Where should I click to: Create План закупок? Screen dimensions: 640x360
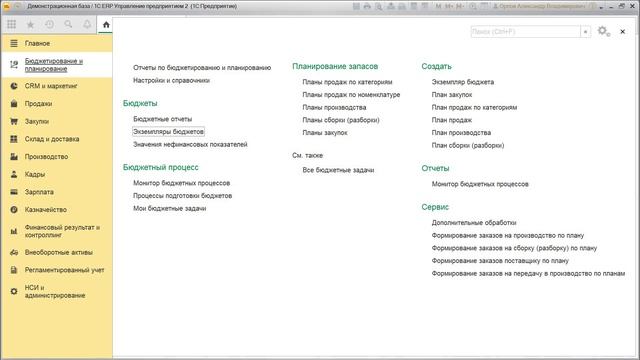click(452, 95)
